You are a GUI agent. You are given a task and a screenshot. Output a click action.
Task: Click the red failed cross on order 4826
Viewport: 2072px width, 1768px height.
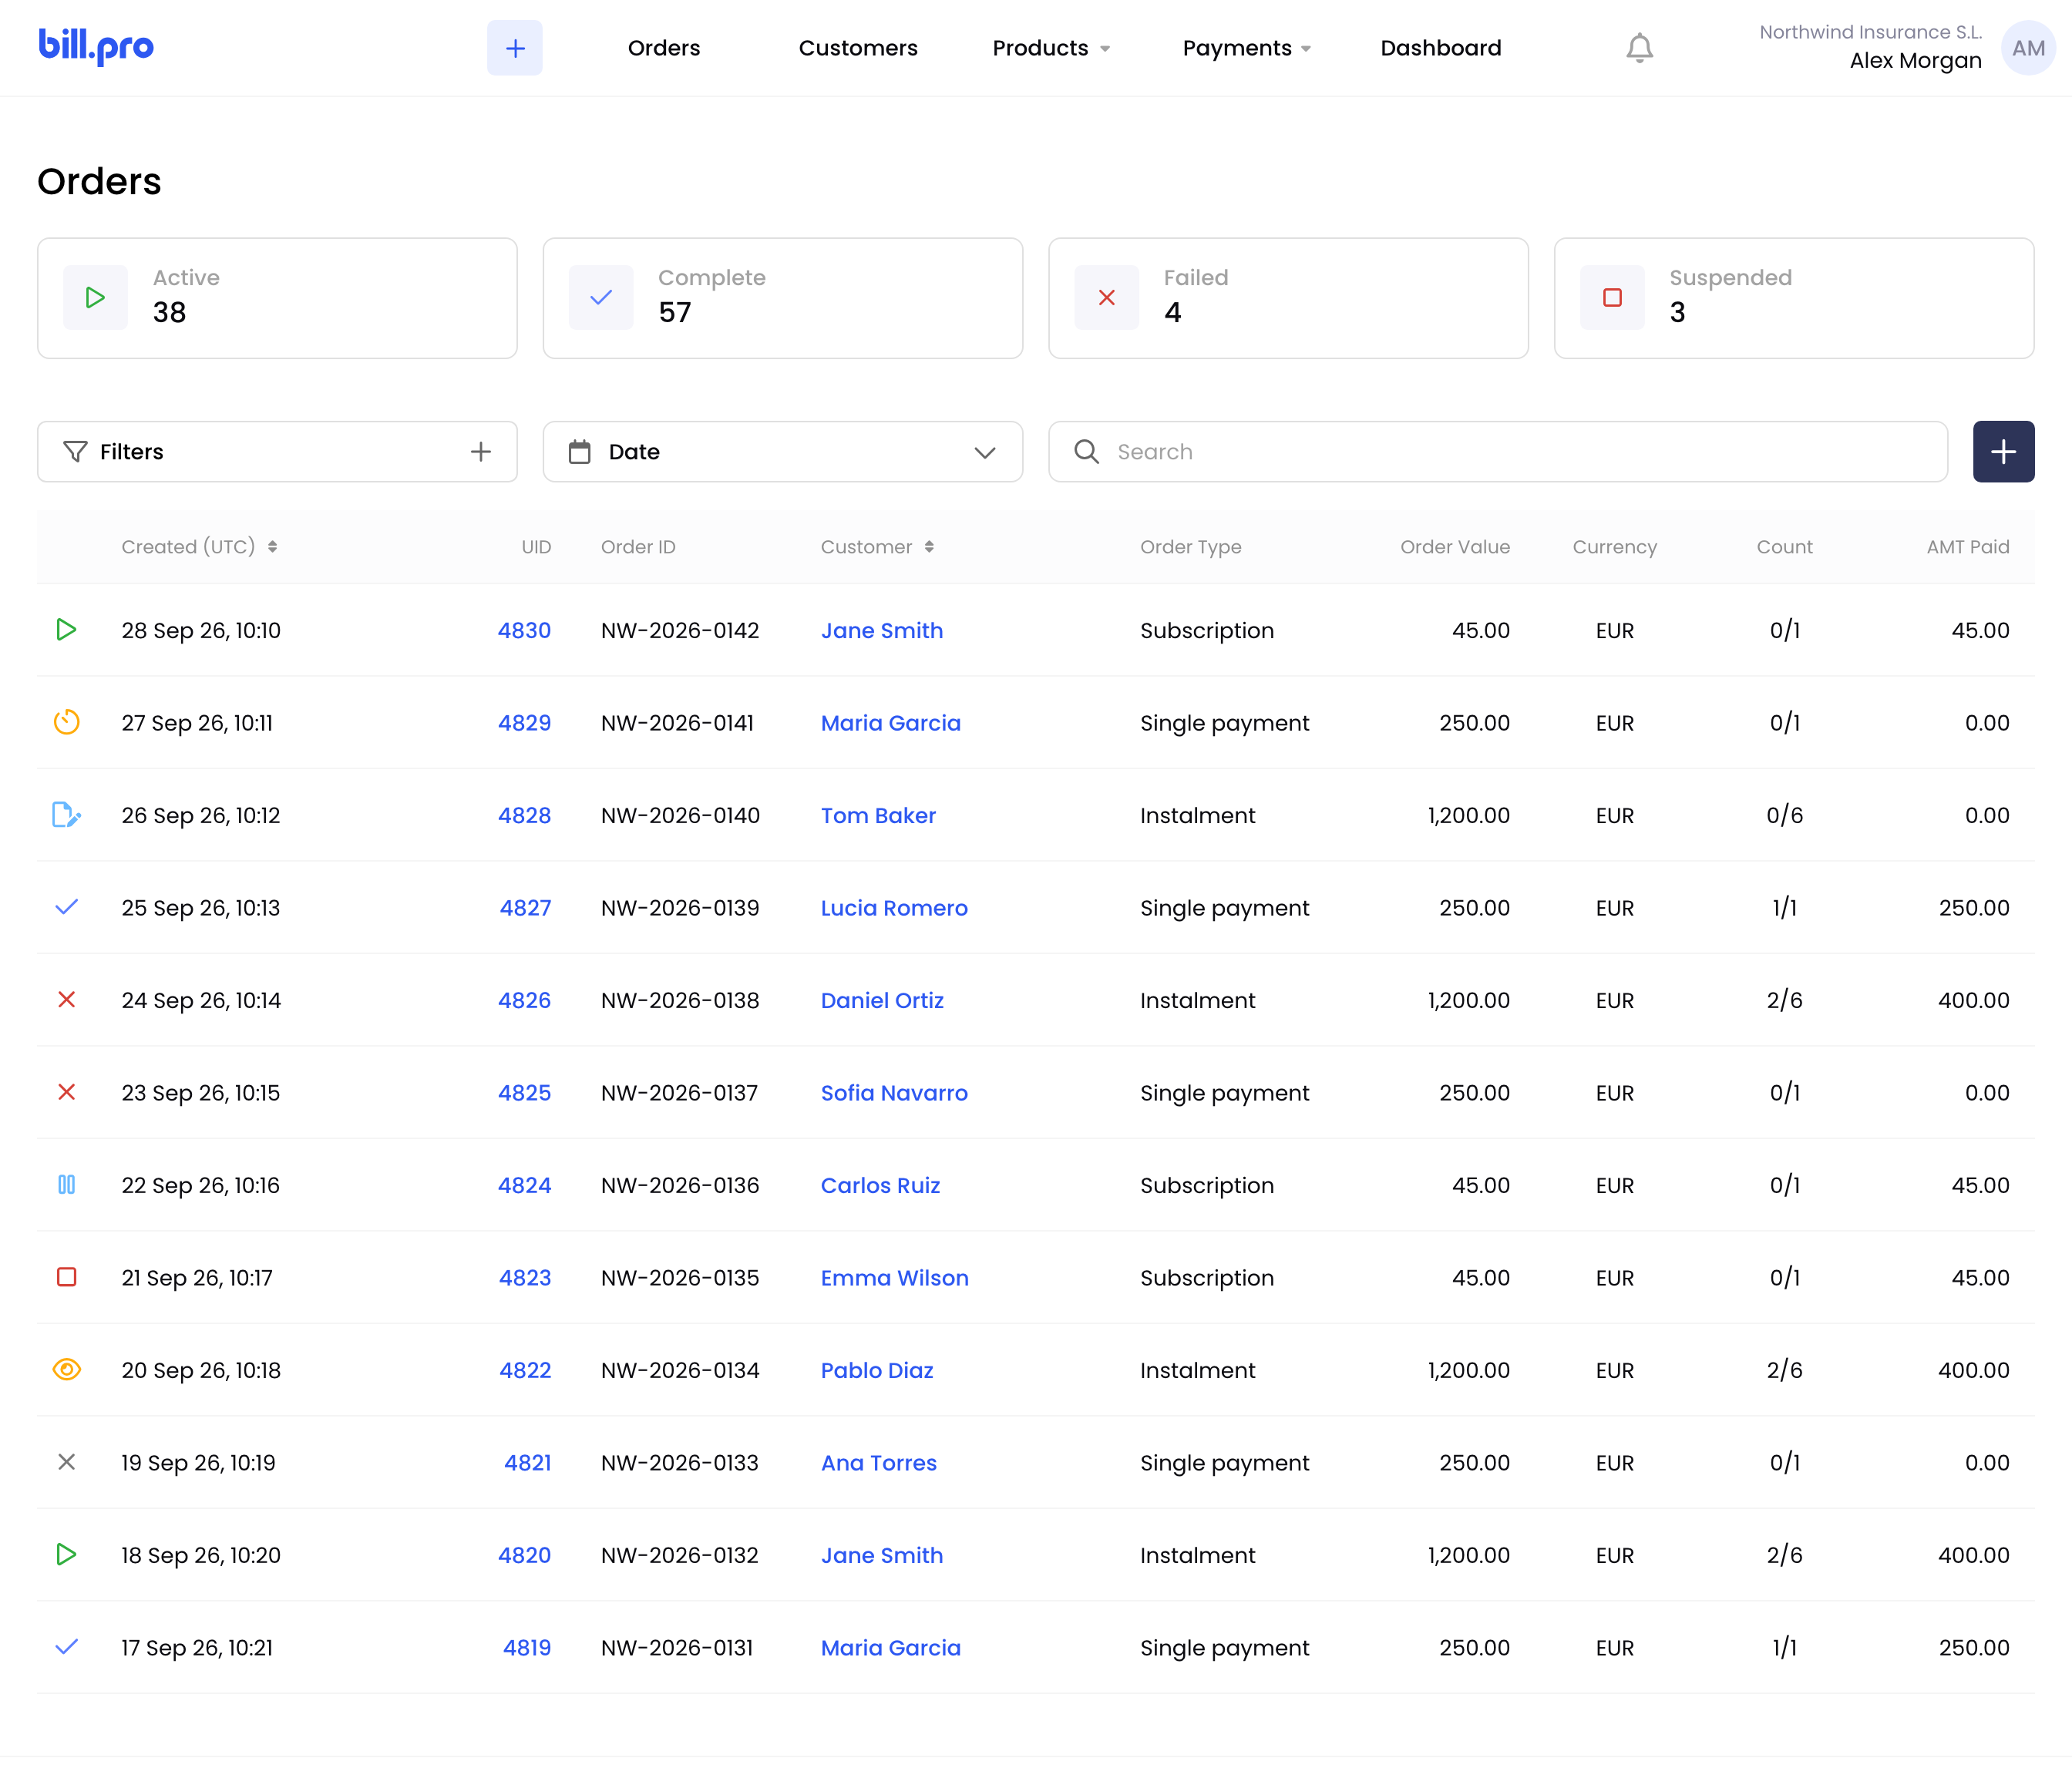(x=66, y=1000)
